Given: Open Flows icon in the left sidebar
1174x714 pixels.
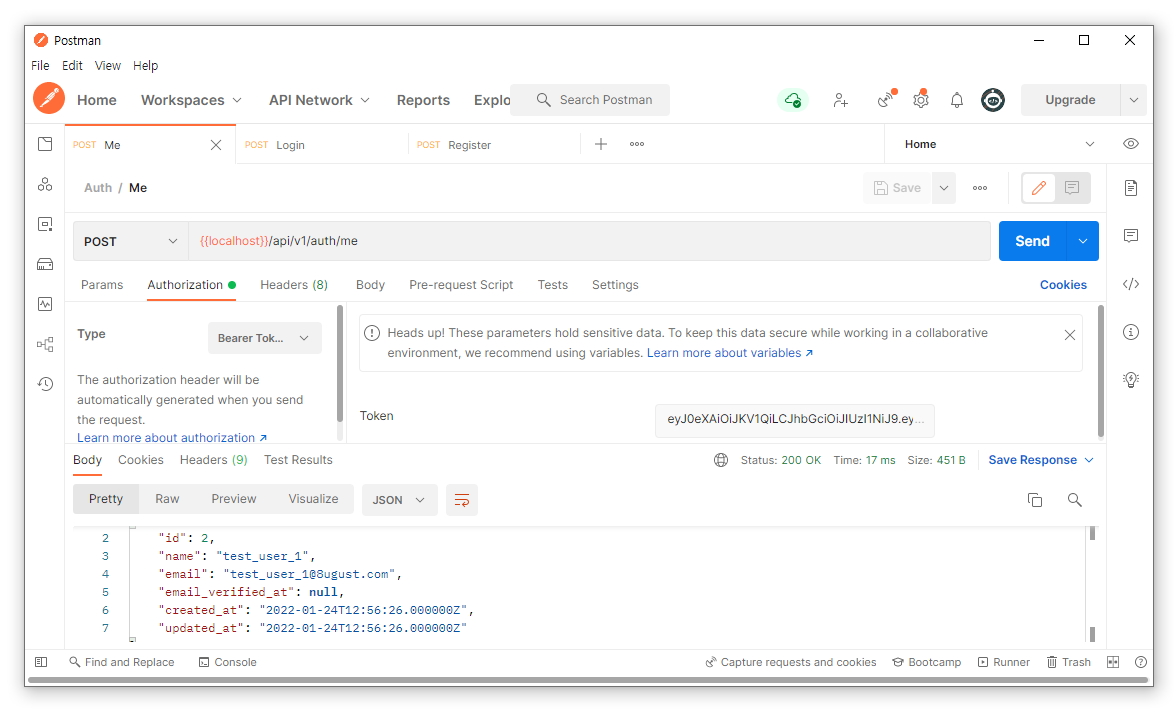Looking at the screenshot, I should click(45, 344).
